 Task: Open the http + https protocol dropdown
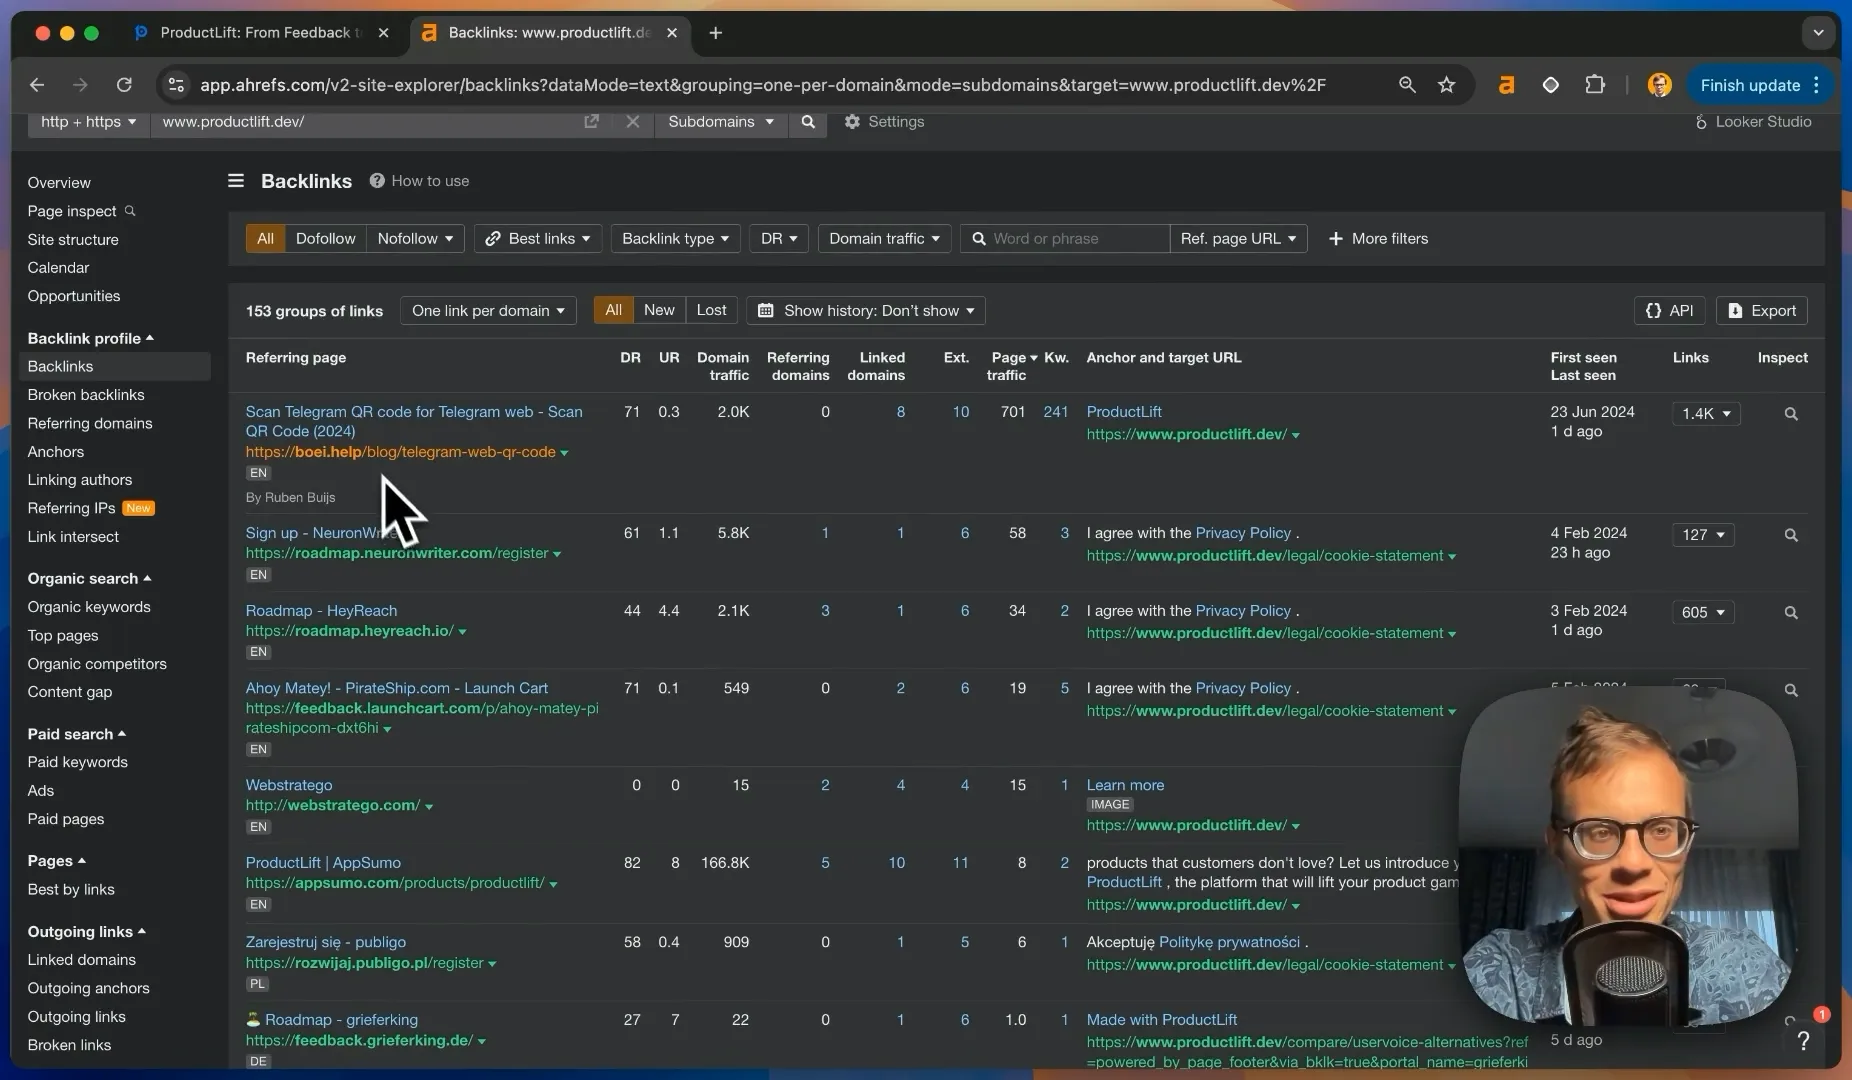pyautogui.click(x=88, y=122)
